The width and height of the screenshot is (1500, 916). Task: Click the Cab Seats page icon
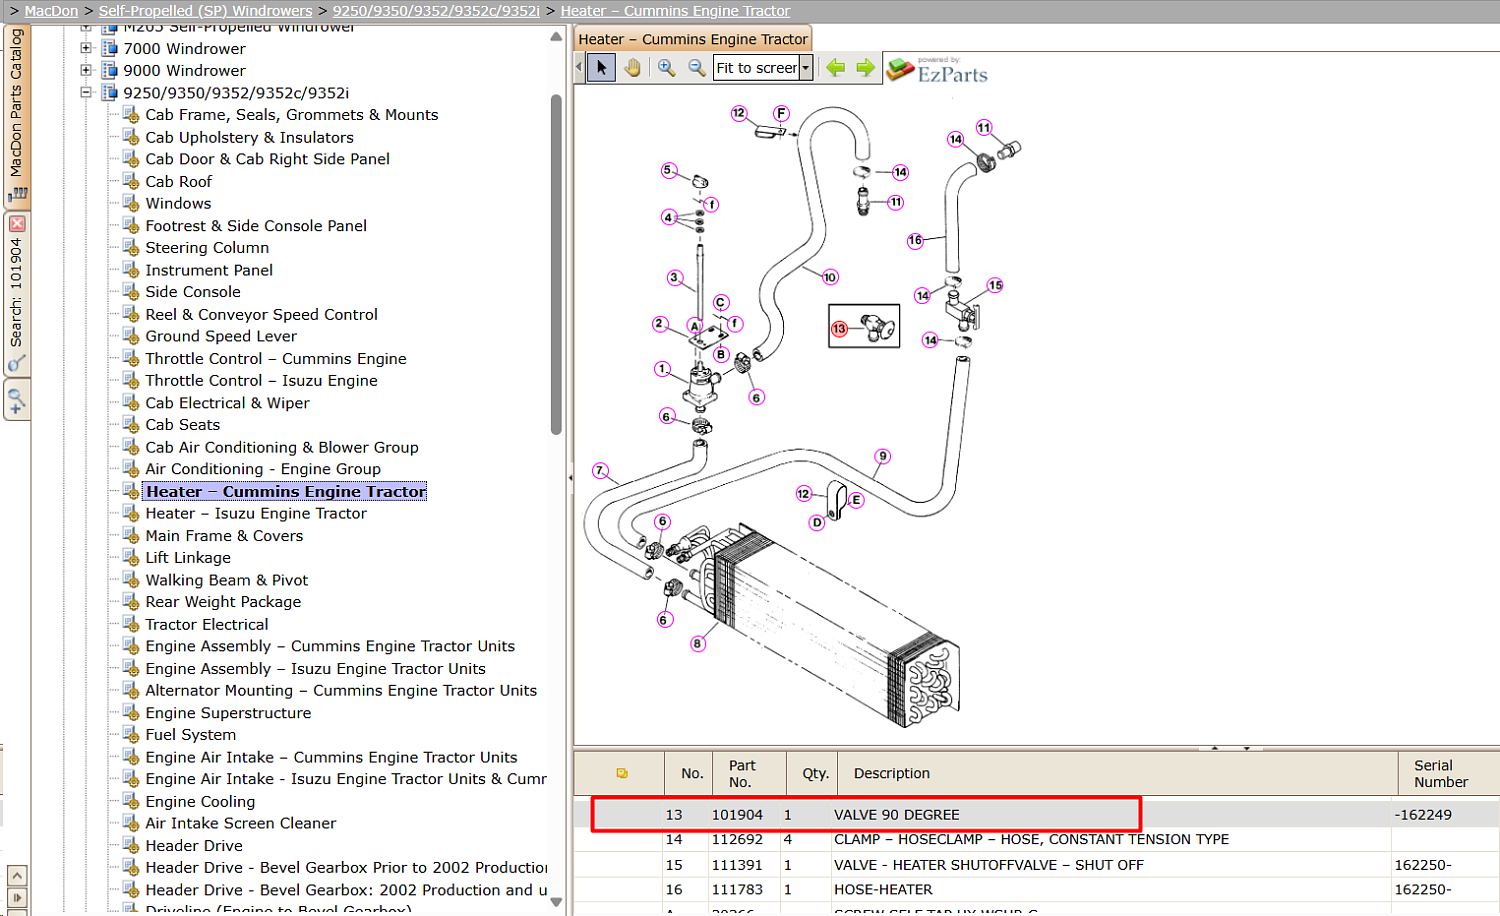pyautogui.click(x=131, y=425)
